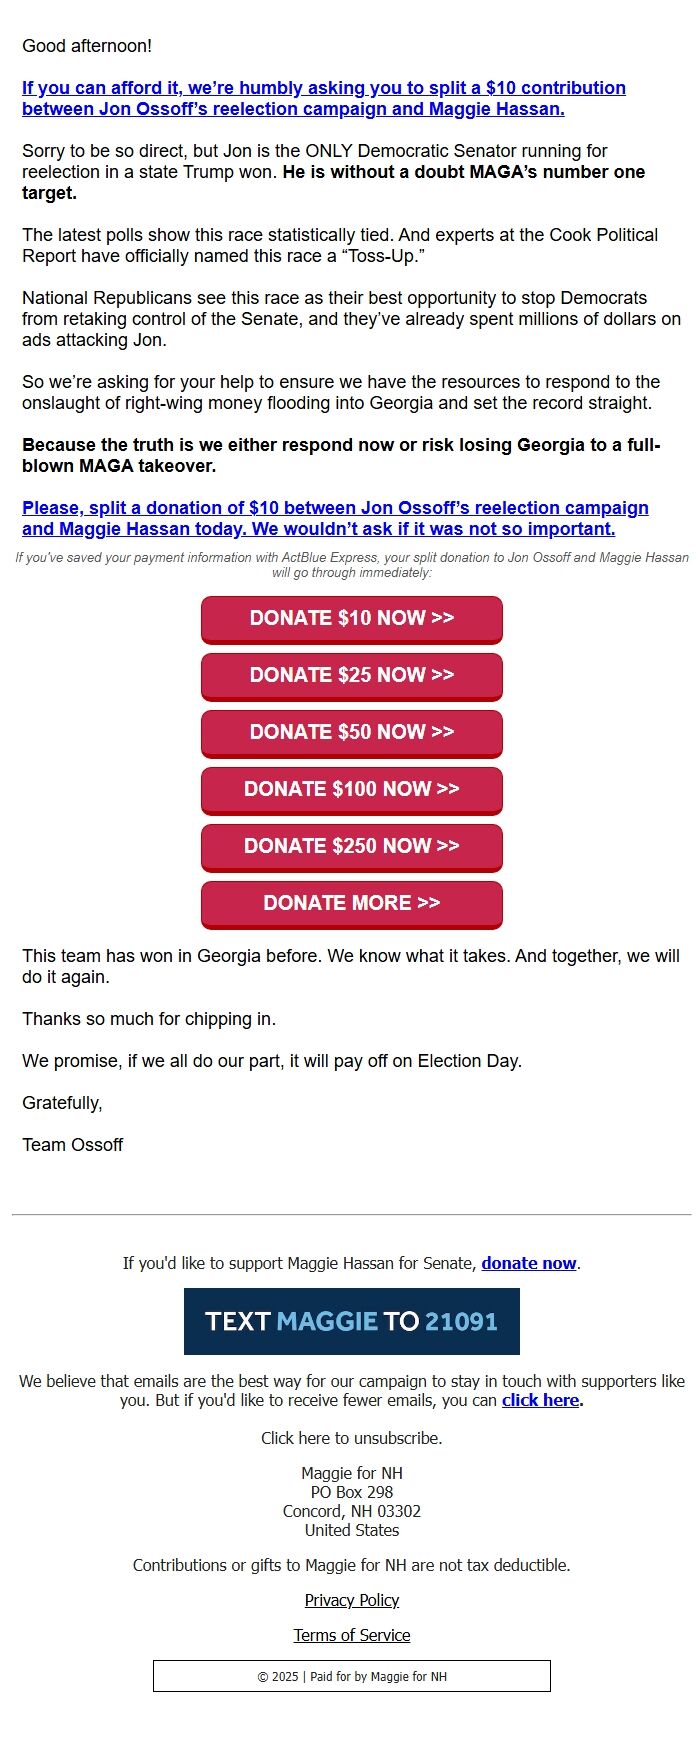Click the DONATE MORE button
The height and width of the screenshot is (1739, 700).
352,904
